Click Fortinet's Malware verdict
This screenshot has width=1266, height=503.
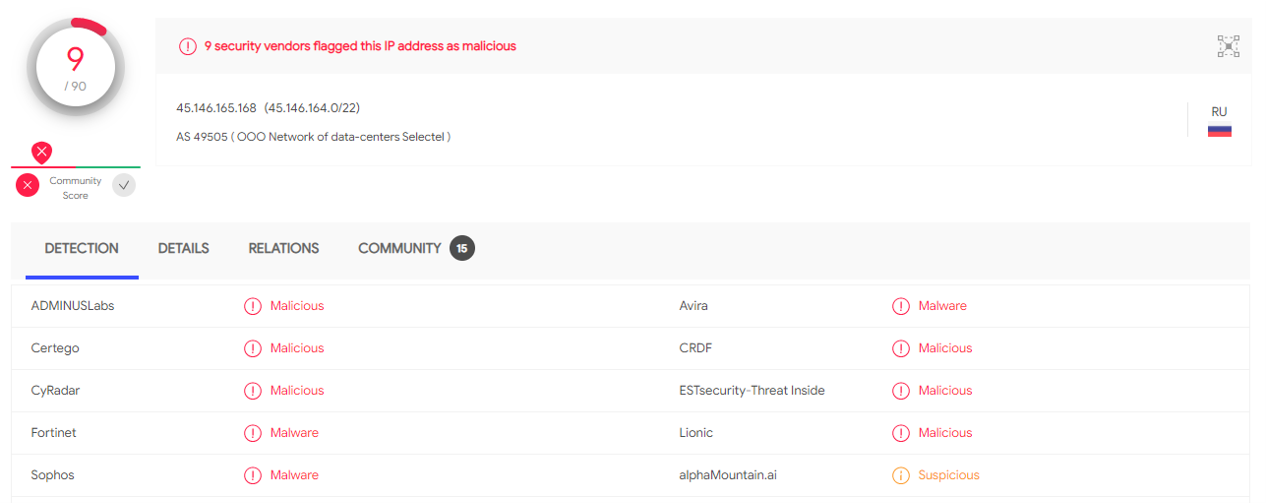click(x=294, y=433)
